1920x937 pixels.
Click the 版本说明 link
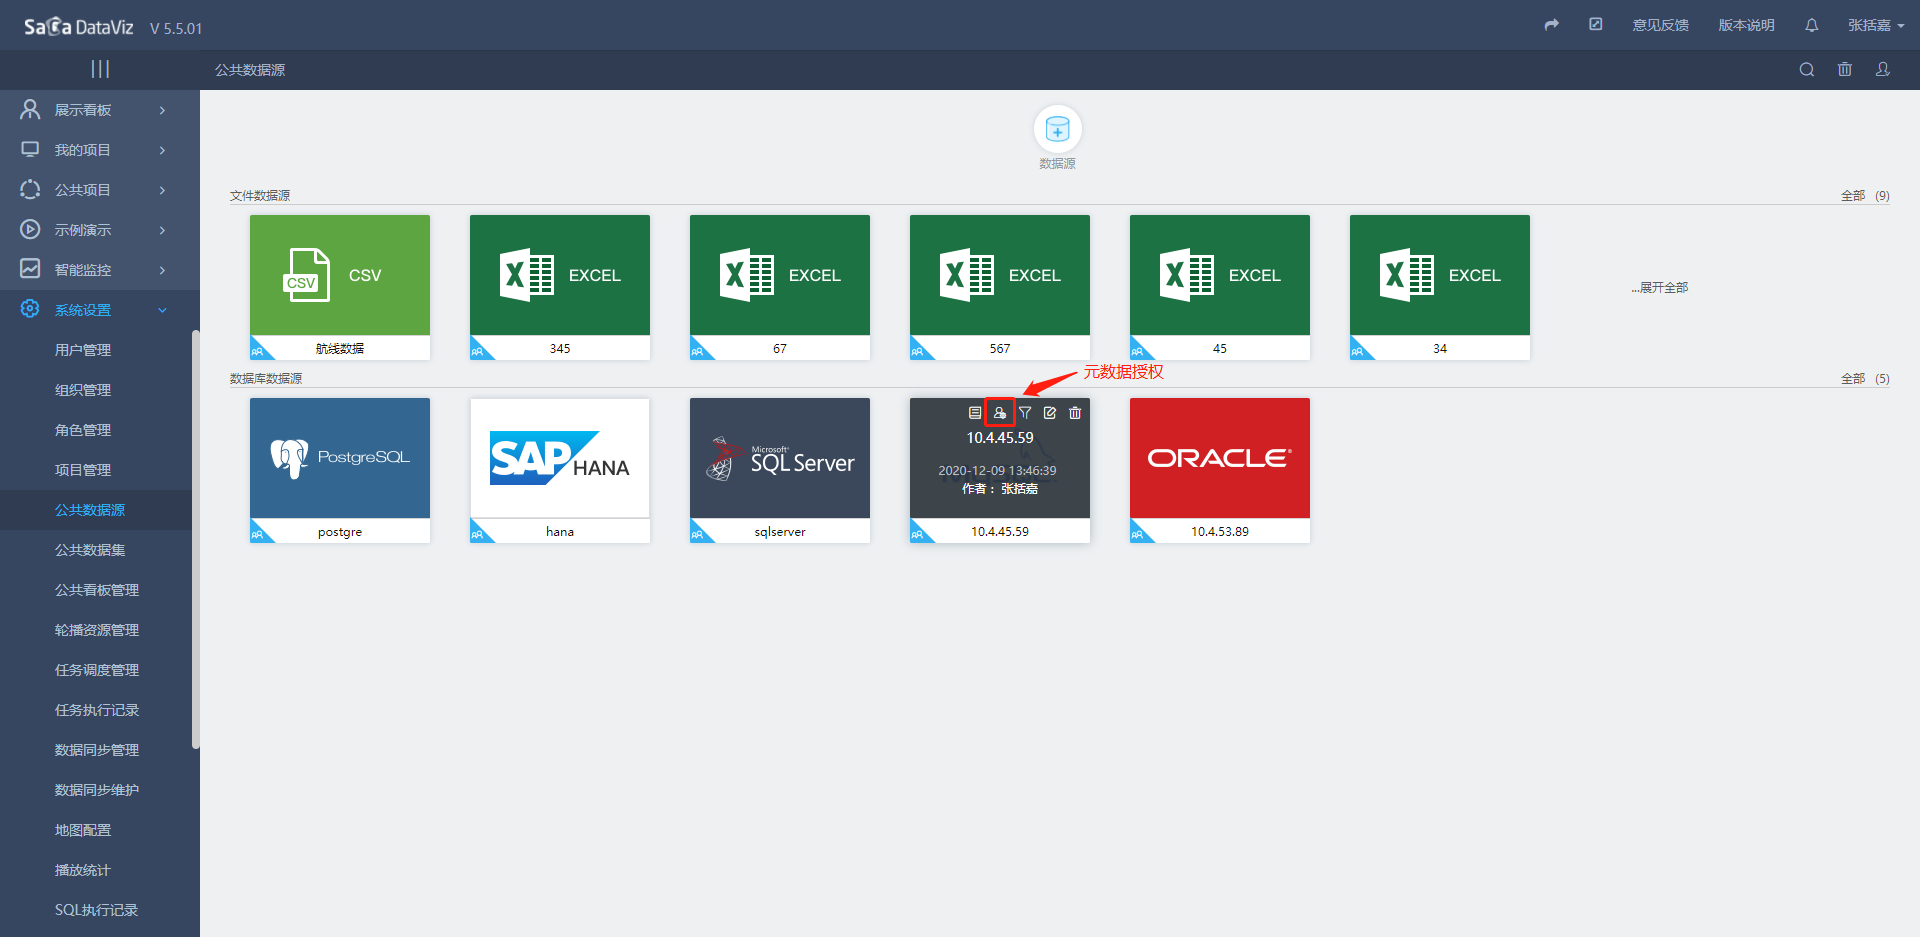click(x=1747, y=25)
